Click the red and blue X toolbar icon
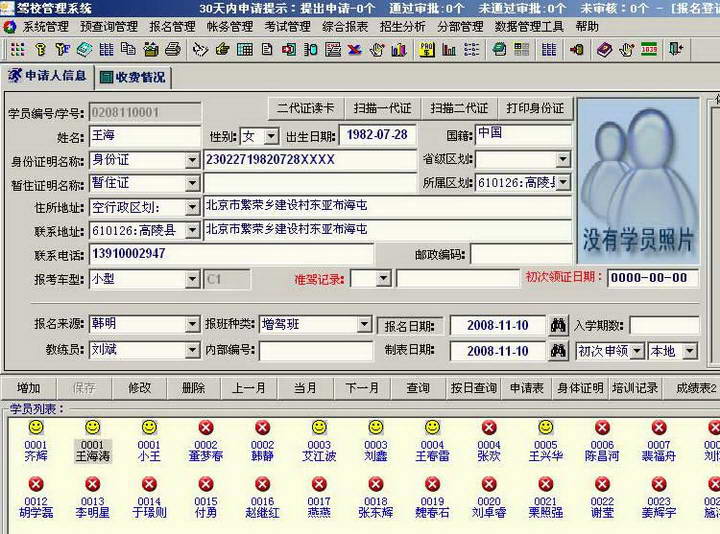The width and height of the screenshot is (720, 534). point(354,49)
